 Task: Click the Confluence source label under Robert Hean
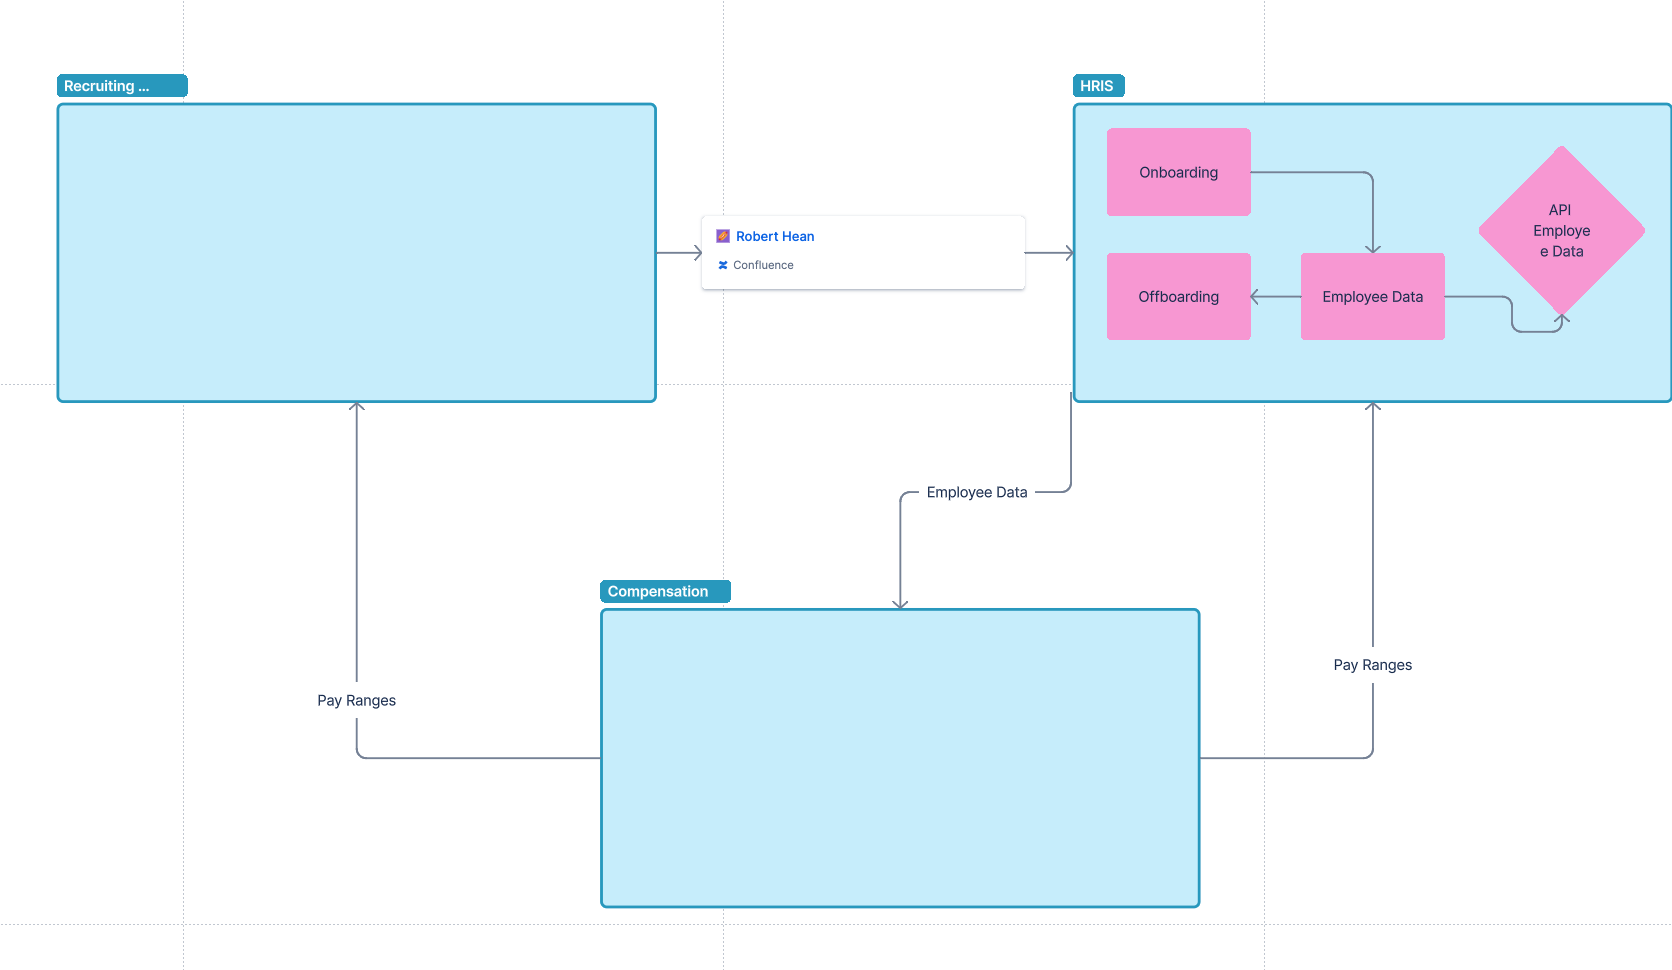click(x=763, y=265)
